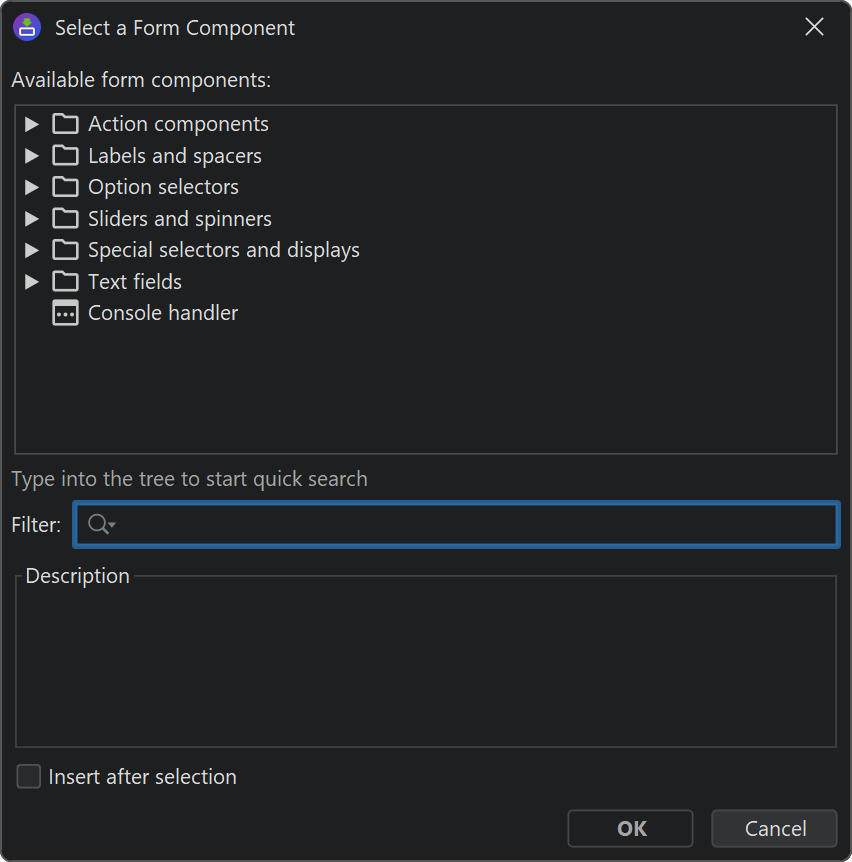Click the Special selectors and displays folder icon
This screenshot has height=862, width=852.
(65, 250)
